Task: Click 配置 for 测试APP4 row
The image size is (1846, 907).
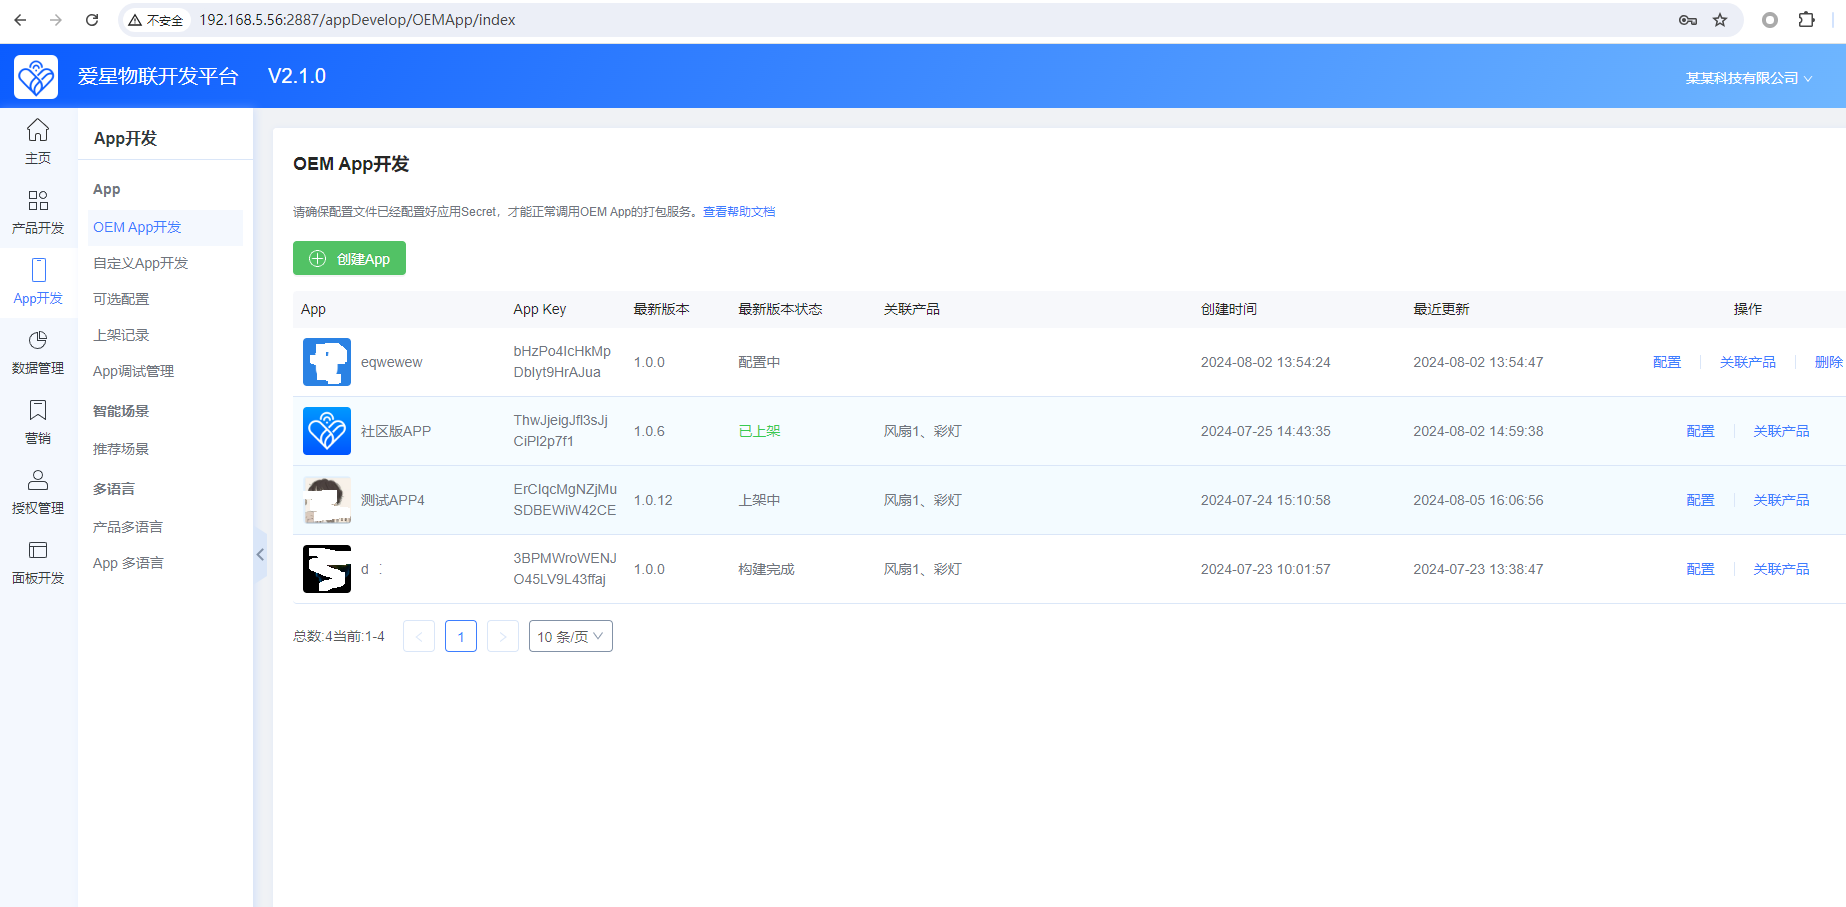Action: (1700, 500)
